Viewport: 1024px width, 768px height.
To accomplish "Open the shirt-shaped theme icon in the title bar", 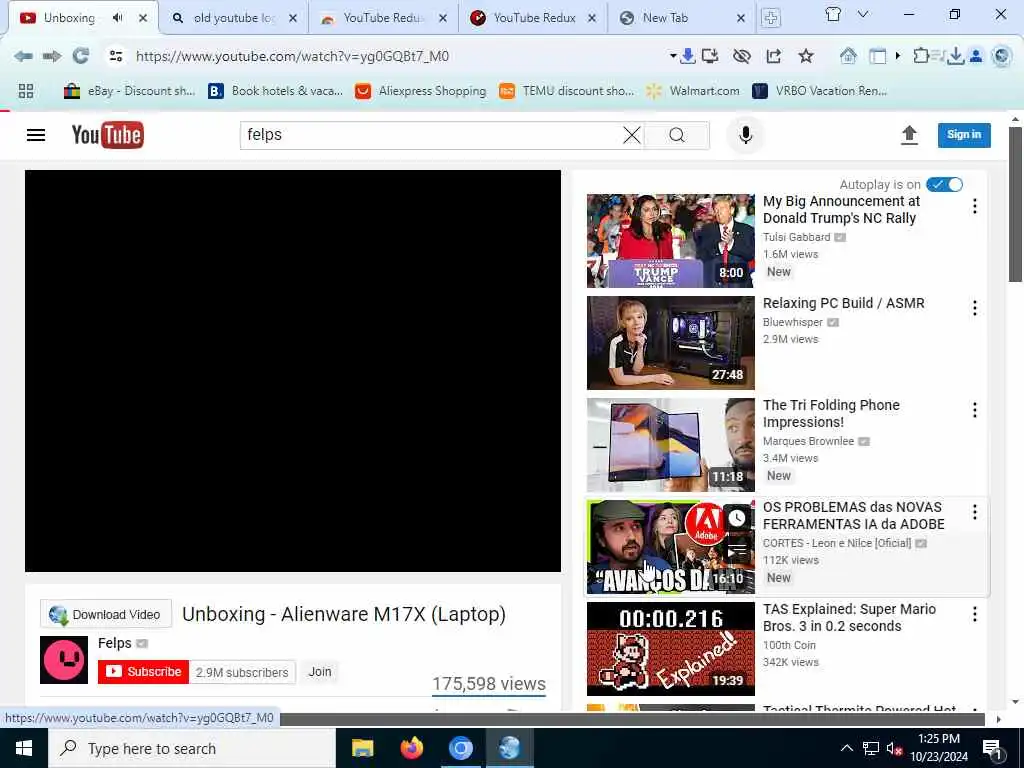I will point(833,14).
